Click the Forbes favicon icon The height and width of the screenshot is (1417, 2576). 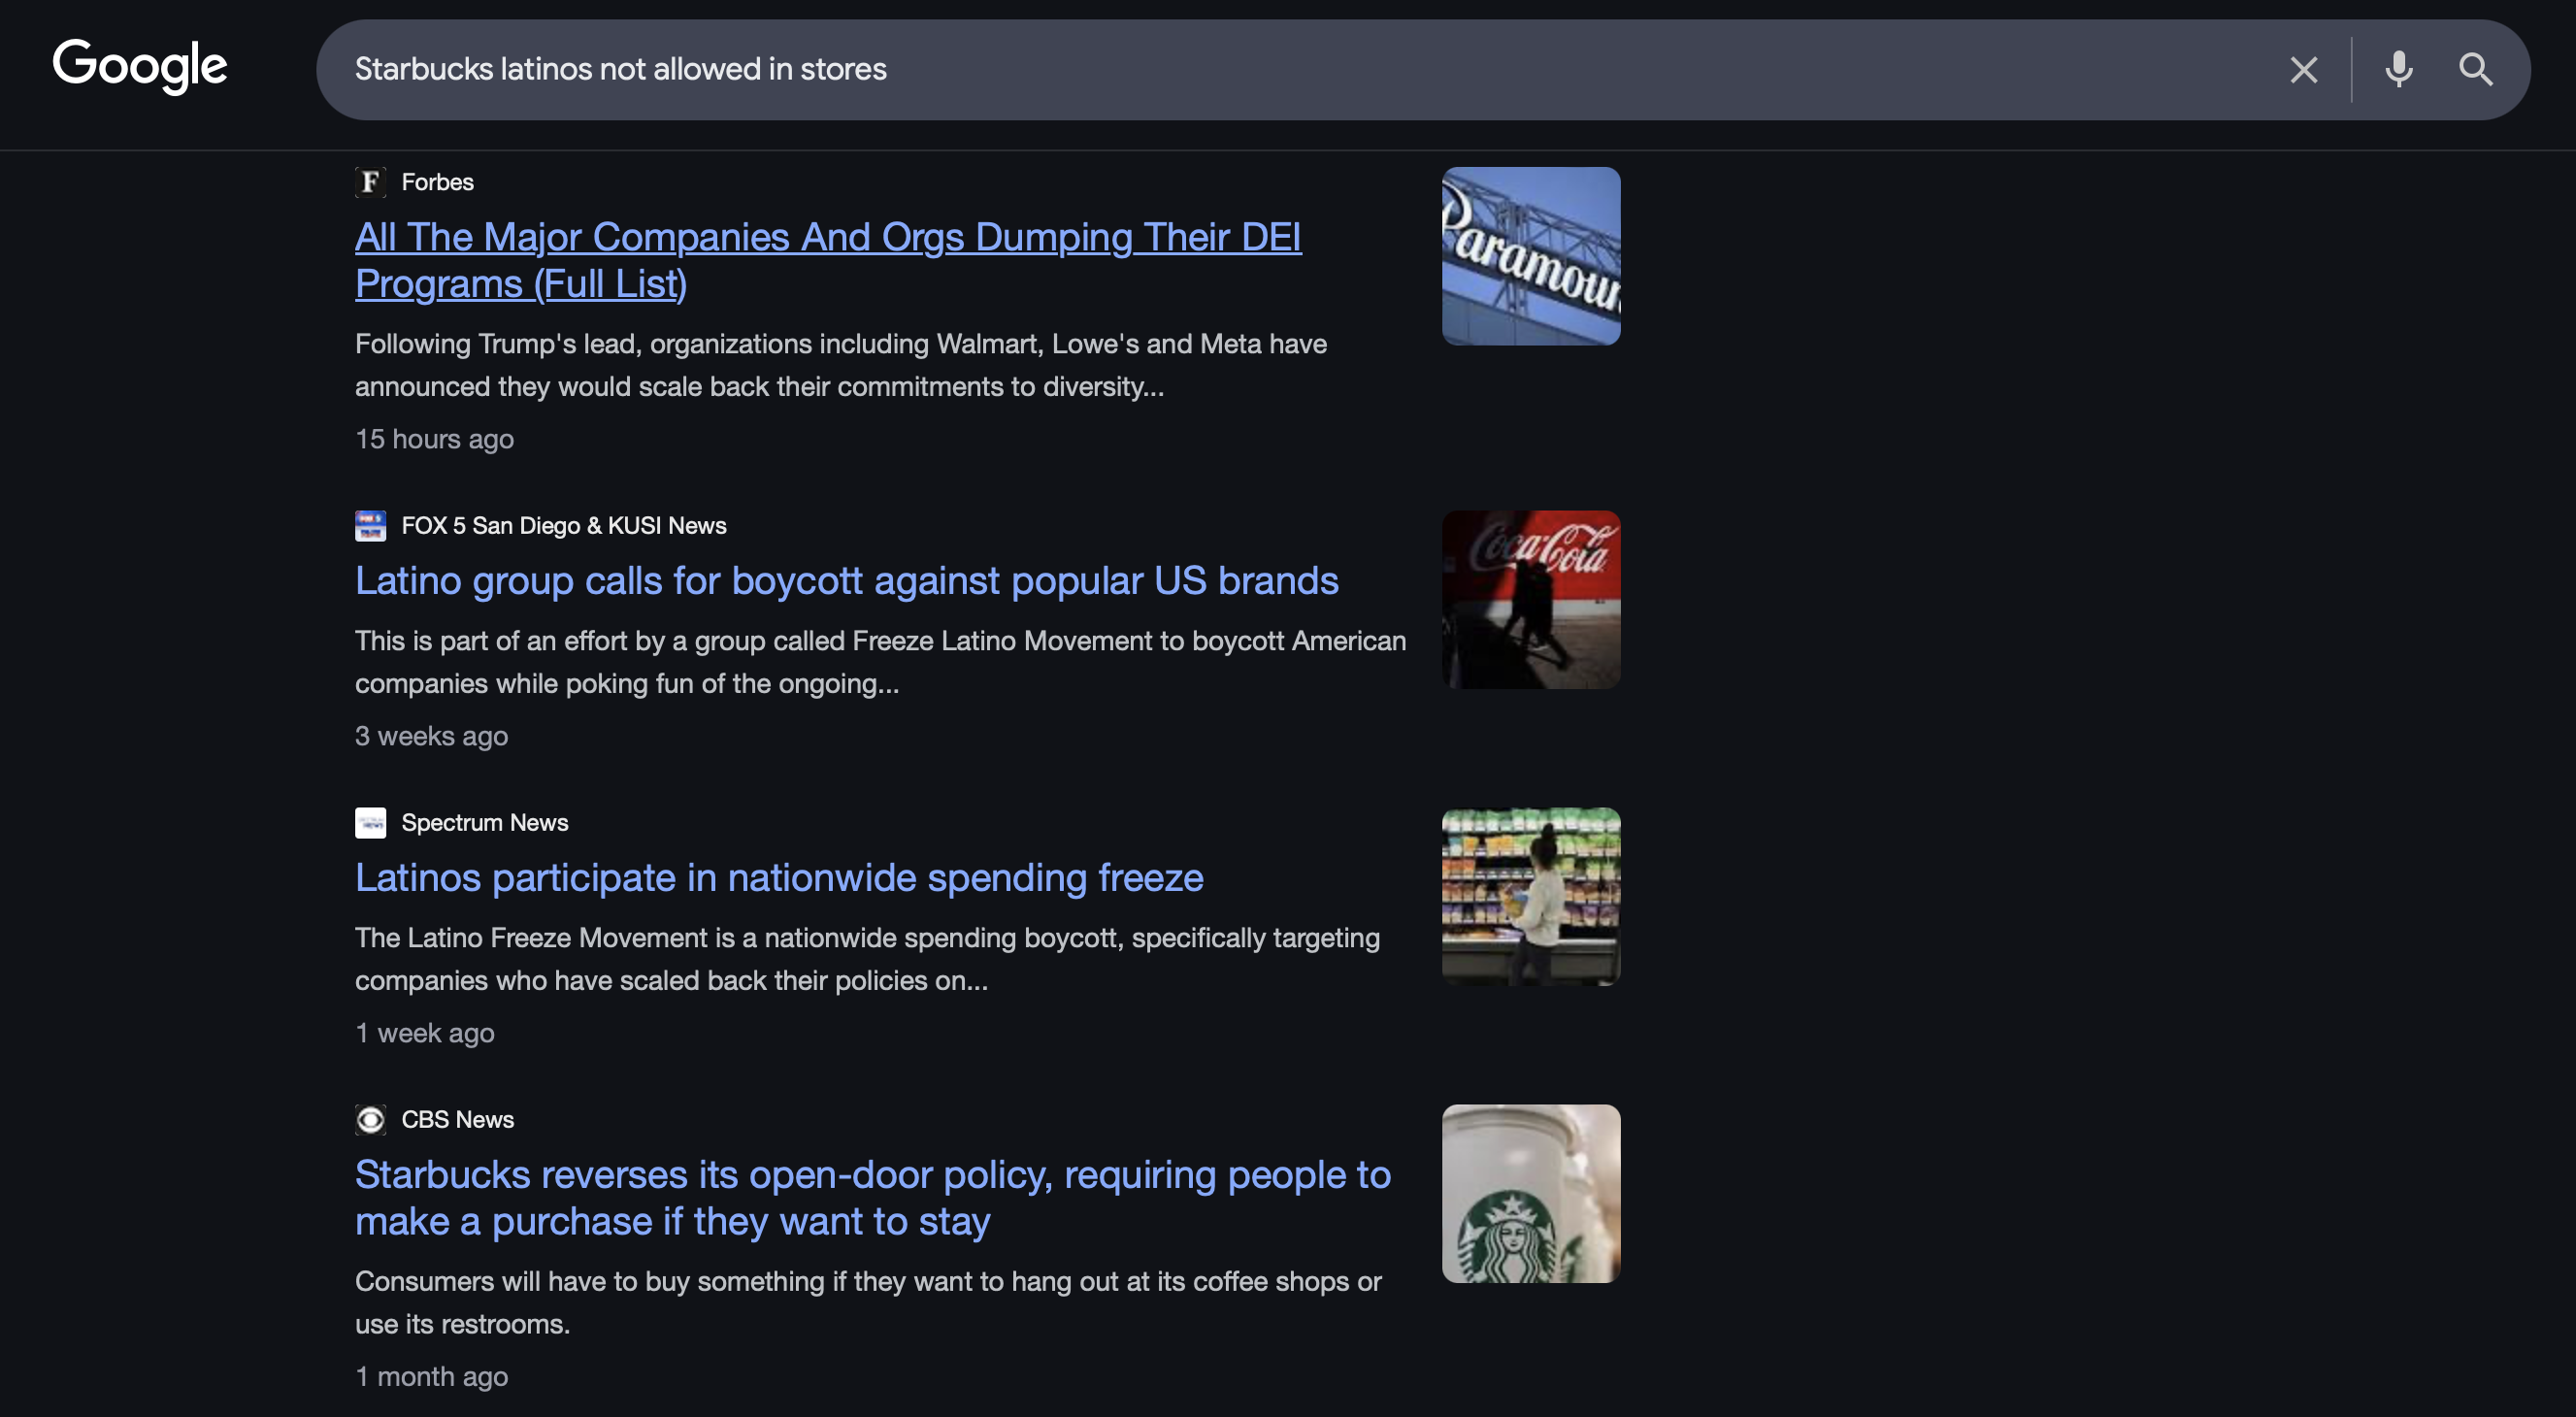(x=370, y=182)
